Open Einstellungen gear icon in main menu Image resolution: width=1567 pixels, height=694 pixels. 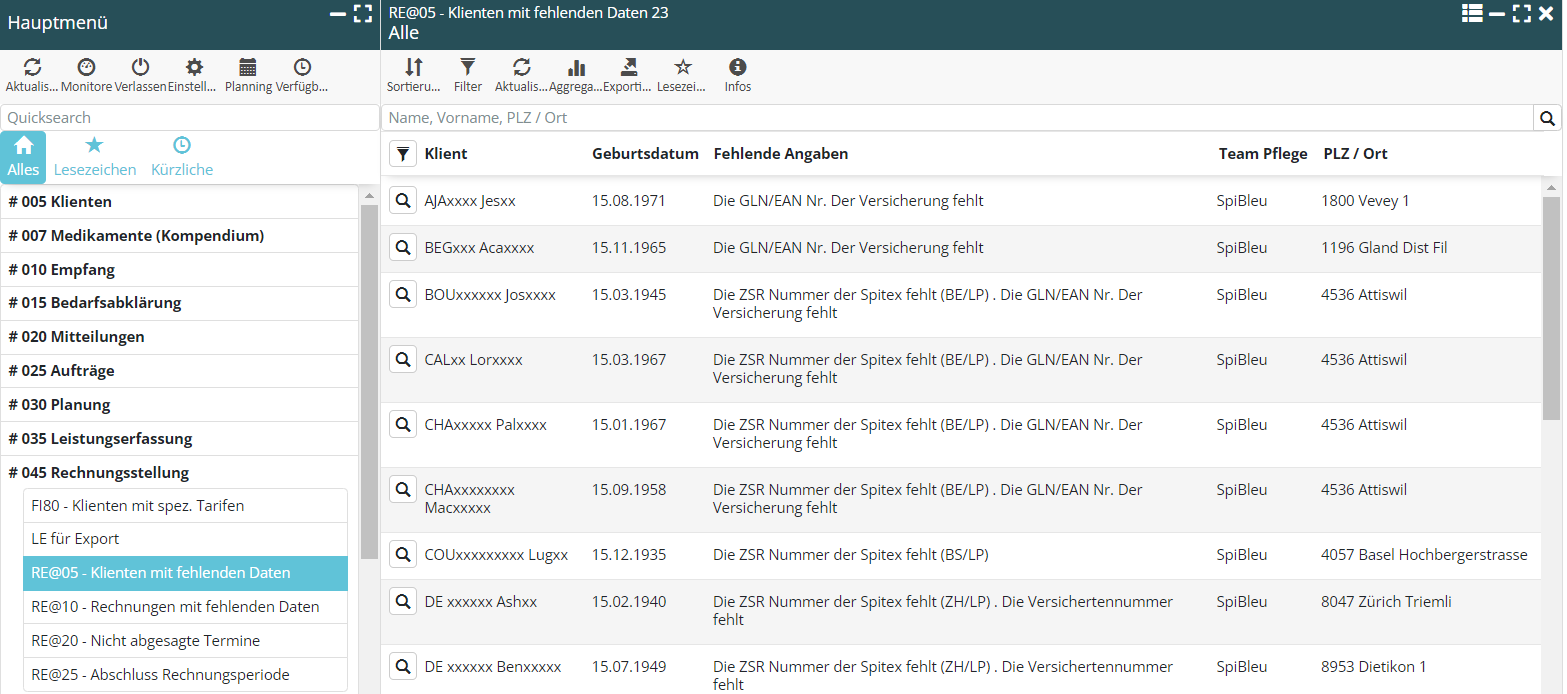click(x=194, y=68)
